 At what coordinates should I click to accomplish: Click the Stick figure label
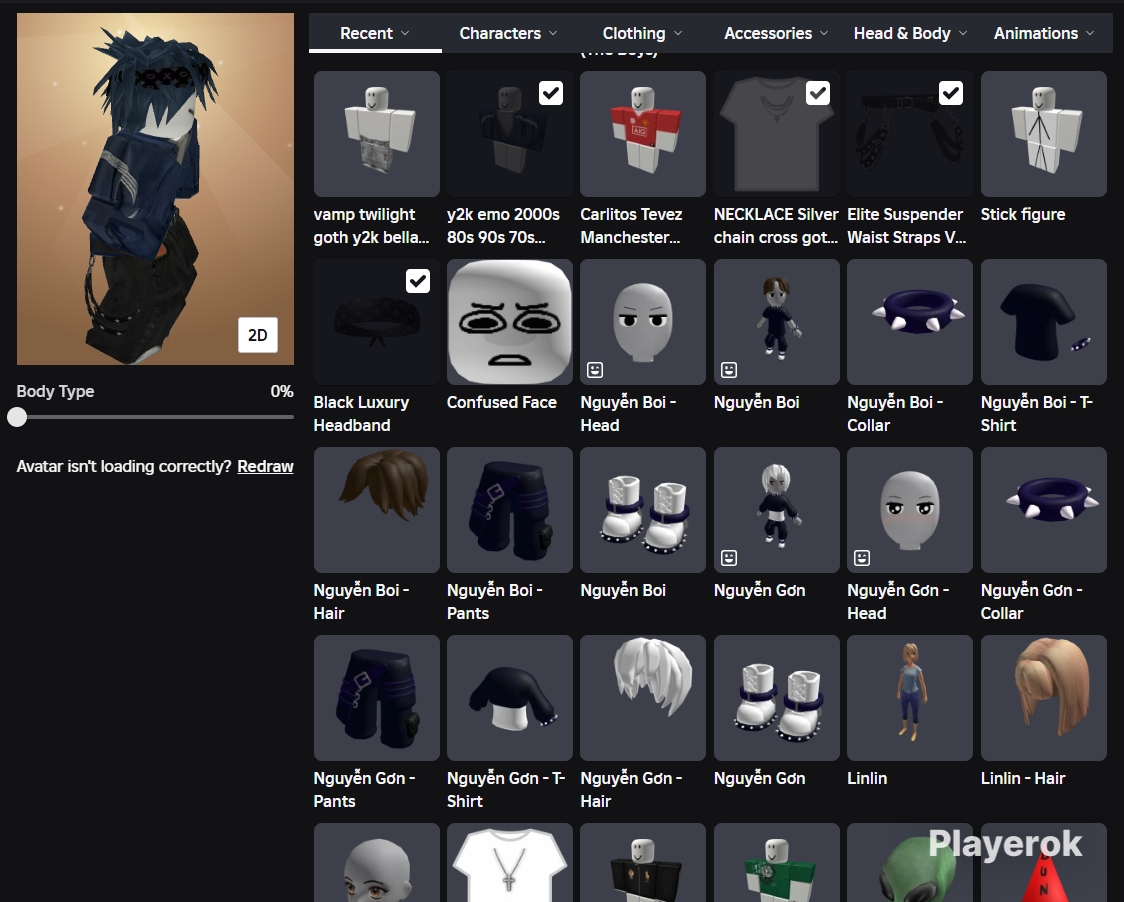click(x=1023, y=214)
